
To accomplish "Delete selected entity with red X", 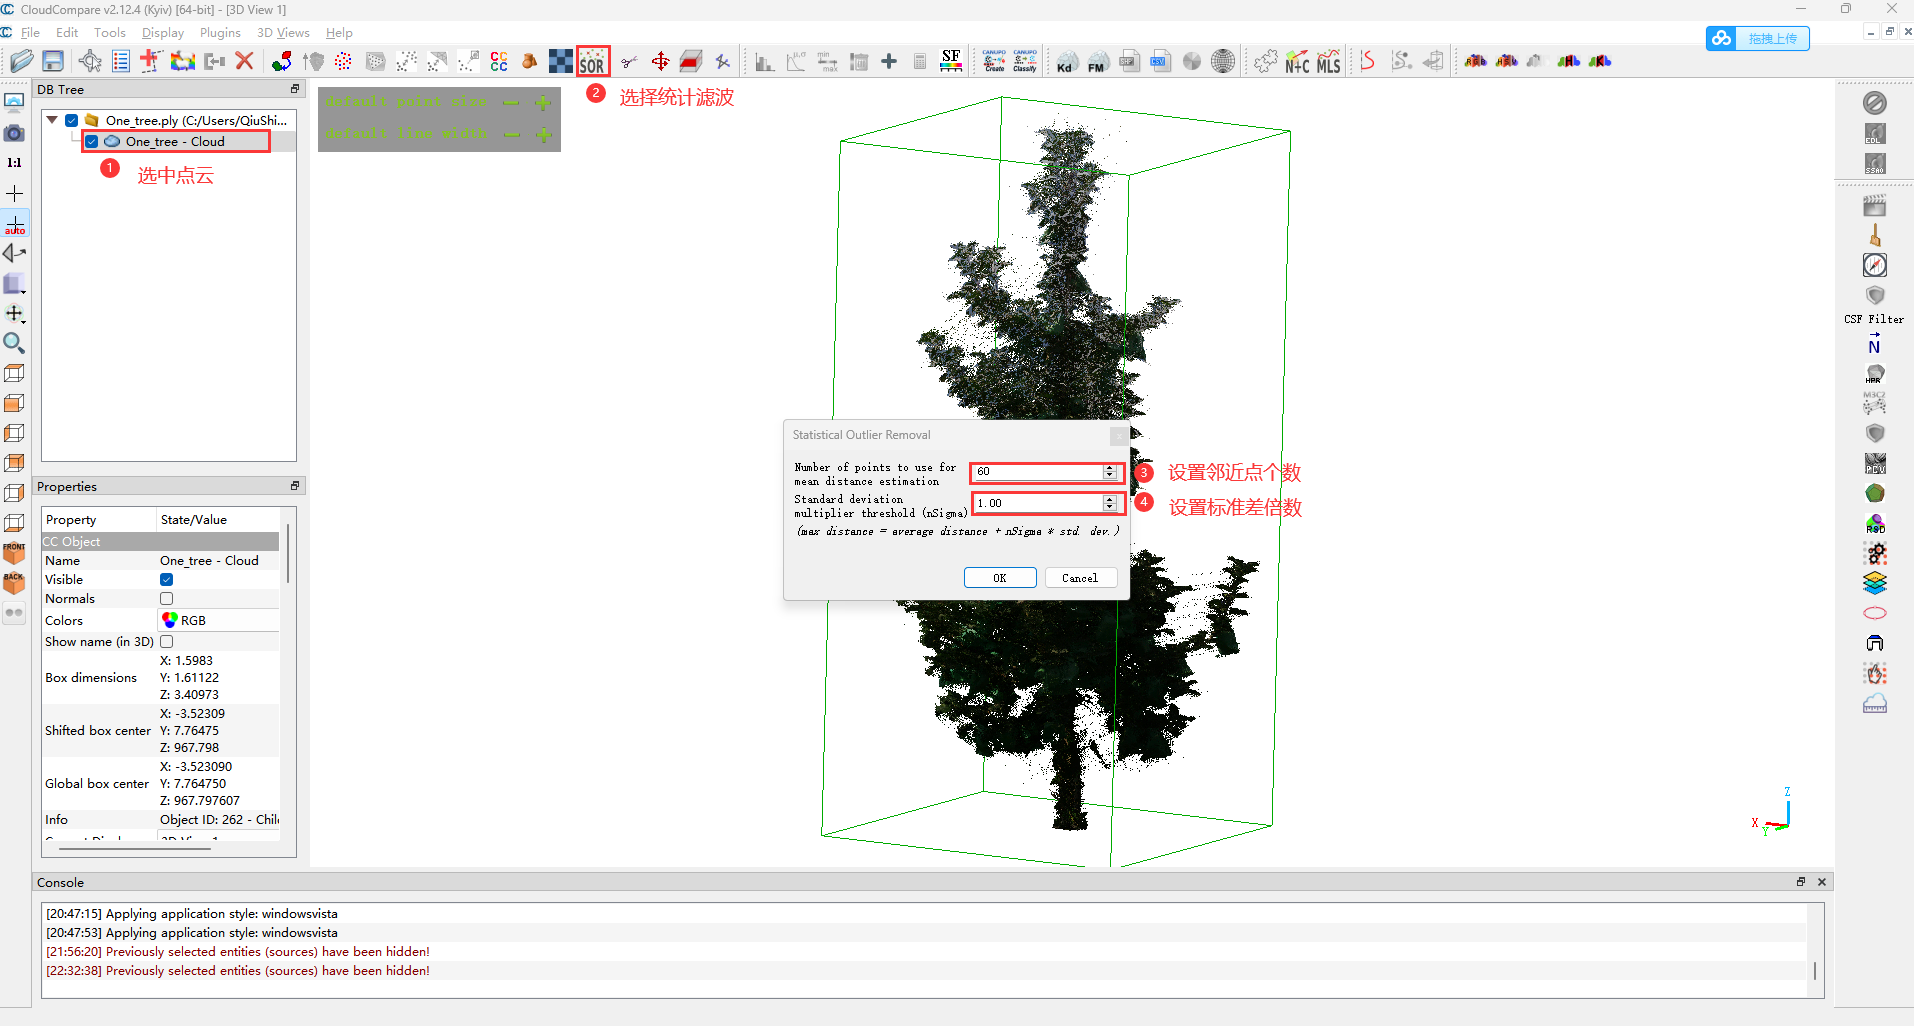I will point(244,61).
